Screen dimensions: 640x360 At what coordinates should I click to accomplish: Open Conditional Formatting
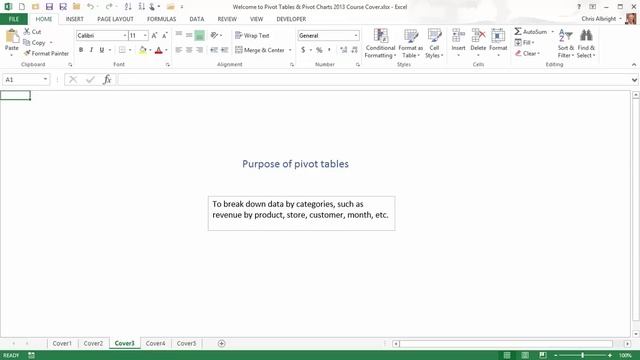tap(380, 43)
